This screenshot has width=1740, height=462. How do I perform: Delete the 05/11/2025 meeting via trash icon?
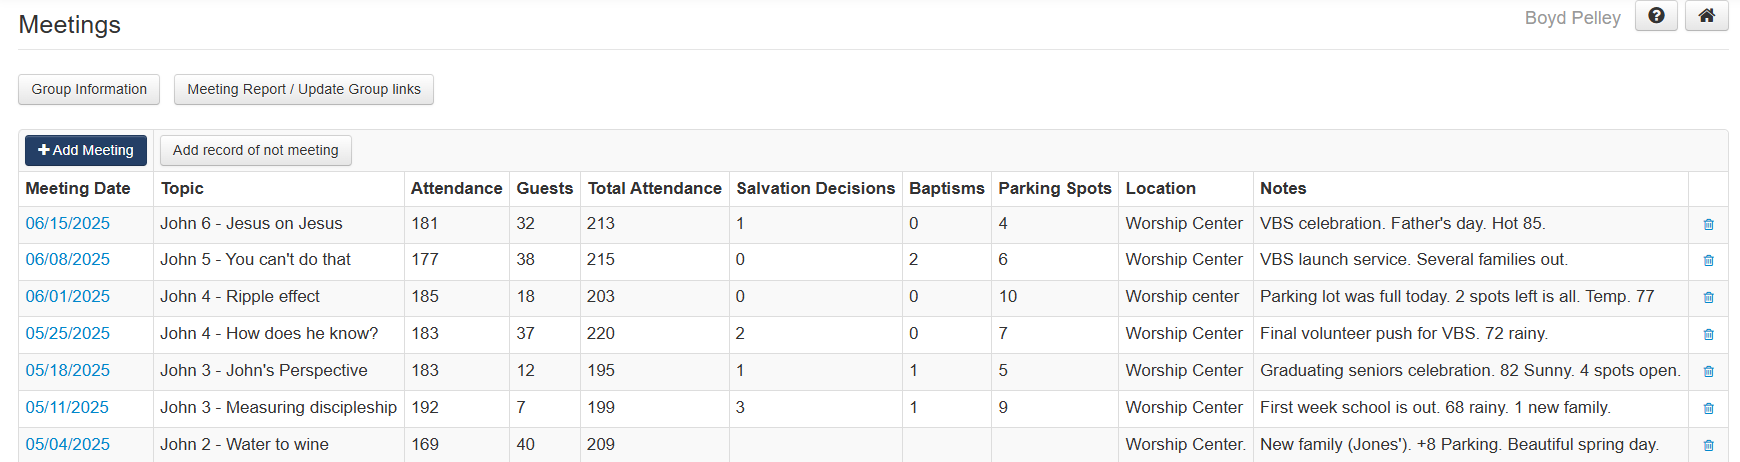tap(1708, 408)
